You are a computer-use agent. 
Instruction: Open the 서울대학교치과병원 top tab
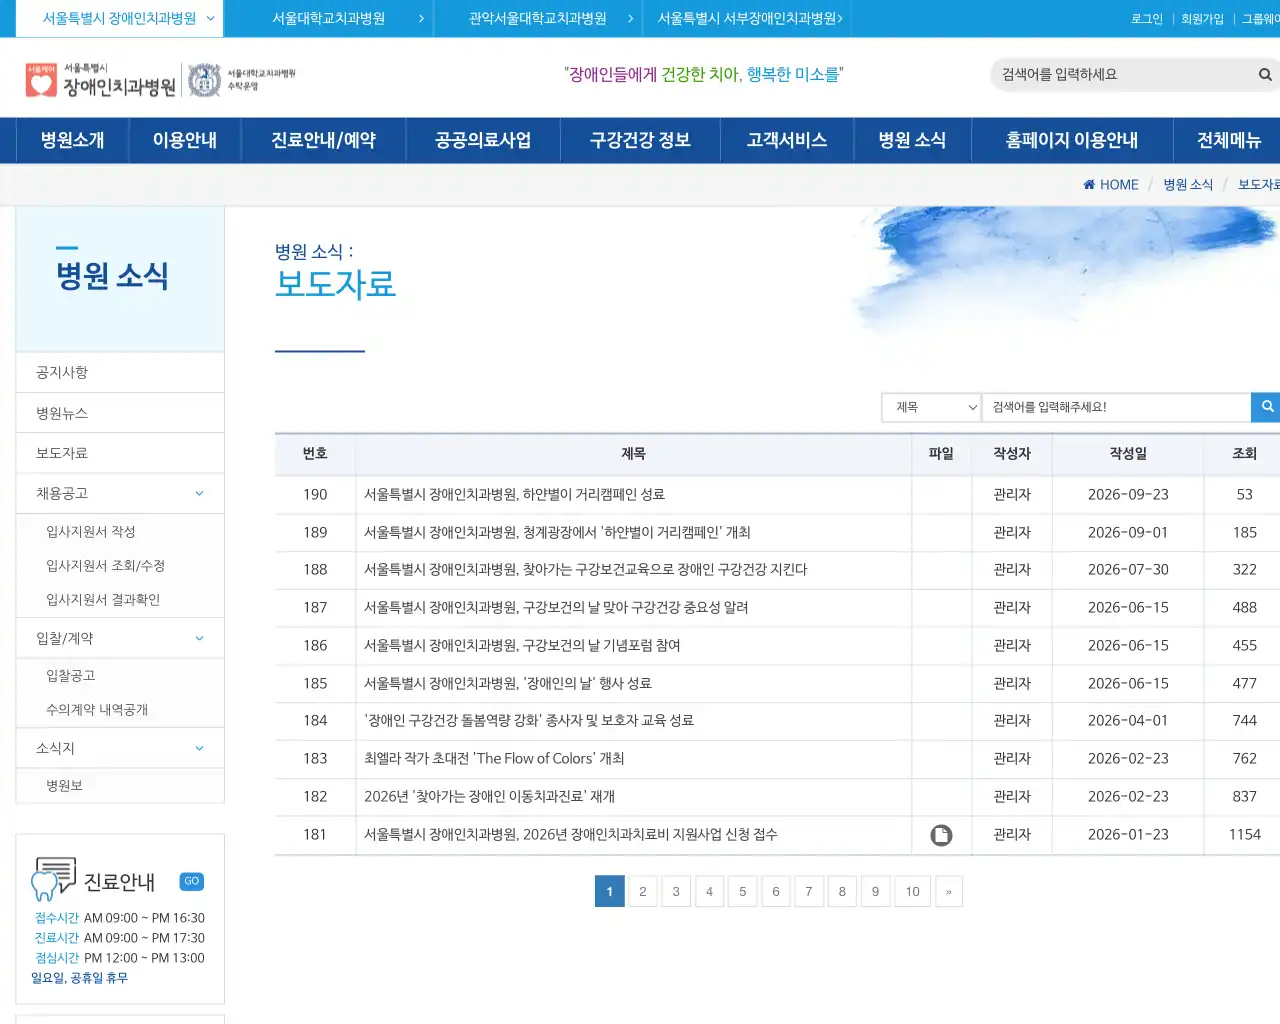[328, 19]
